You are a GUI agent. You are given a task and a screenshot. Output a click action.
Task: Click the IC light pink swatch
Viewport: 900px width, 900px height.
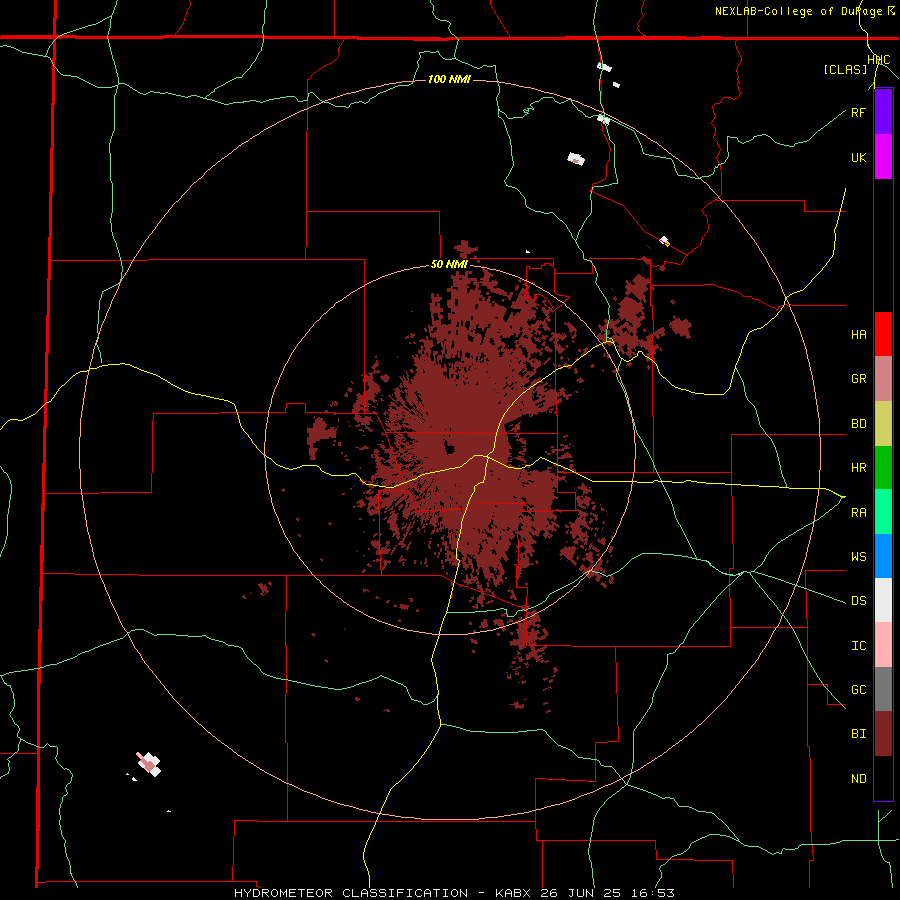pos(883,645)
